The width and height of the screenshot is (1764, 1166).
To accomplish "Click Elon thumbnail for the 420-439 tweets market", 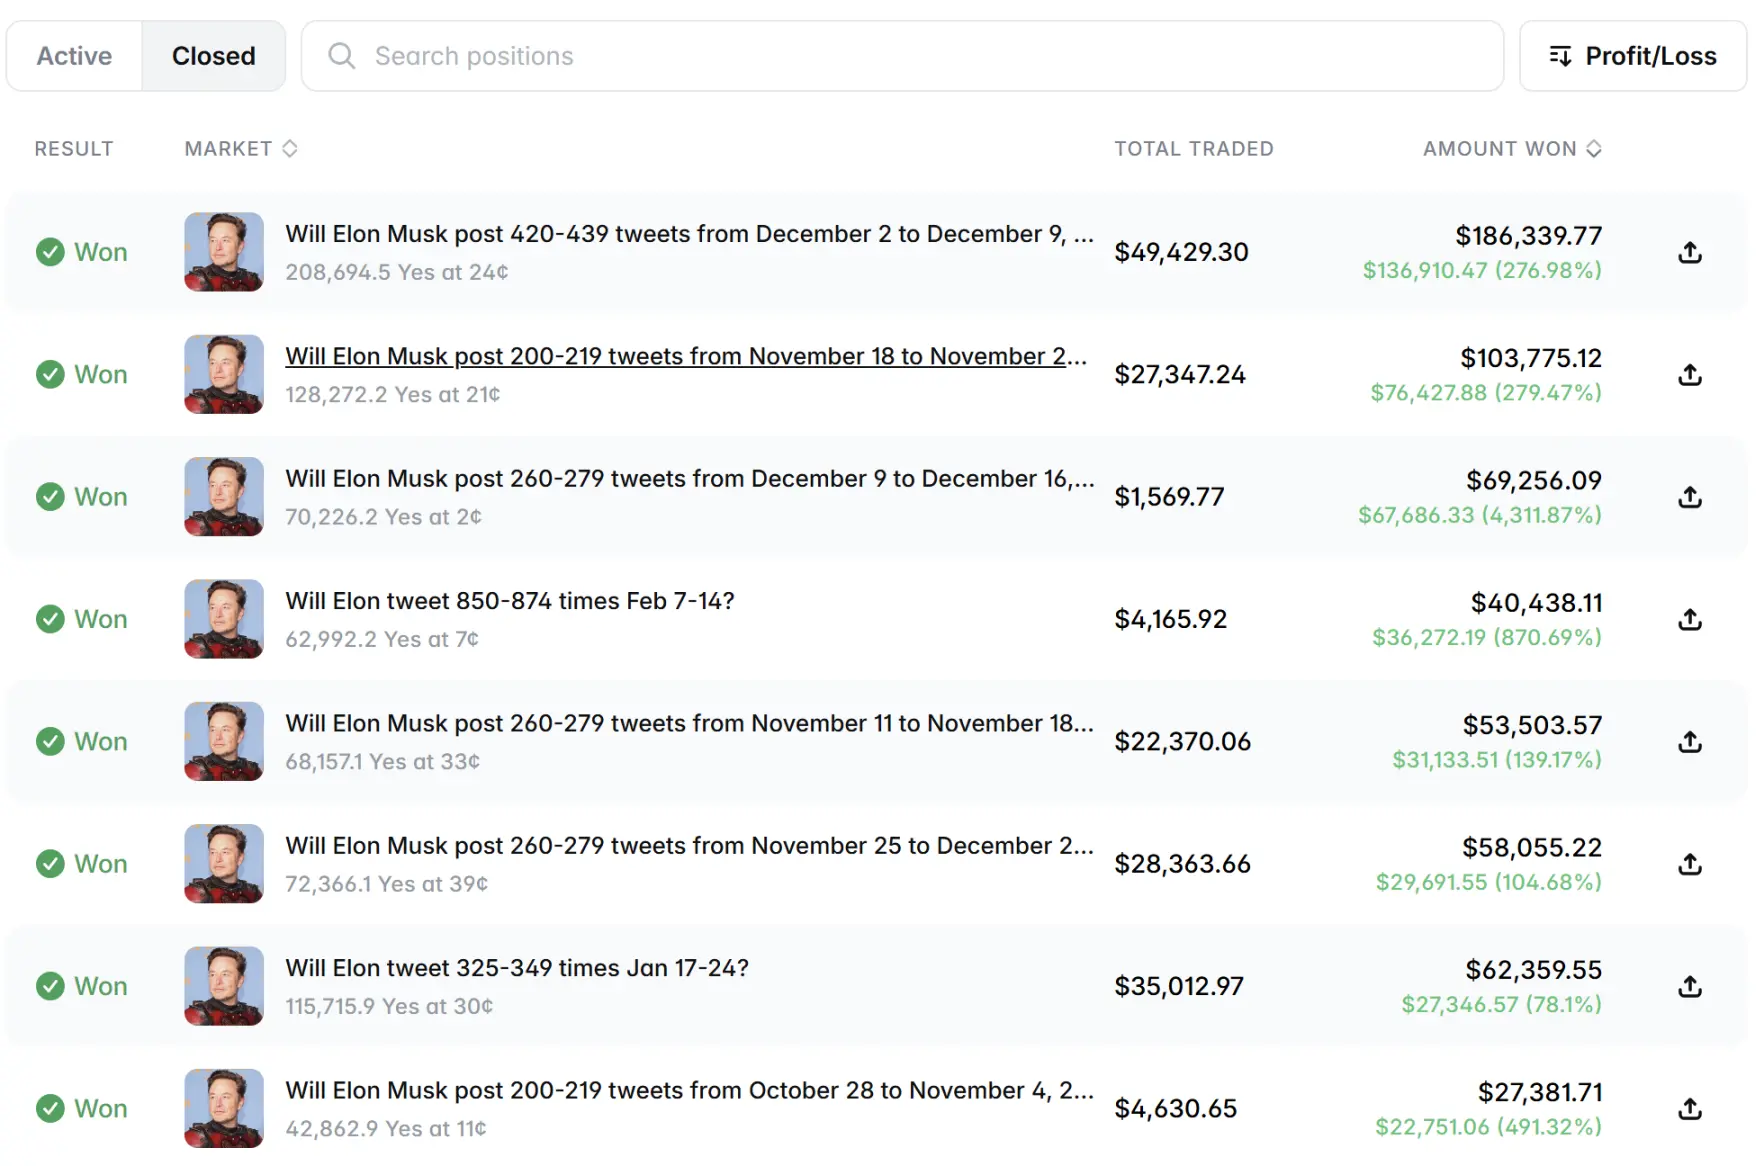I will (x=224, y=252).
